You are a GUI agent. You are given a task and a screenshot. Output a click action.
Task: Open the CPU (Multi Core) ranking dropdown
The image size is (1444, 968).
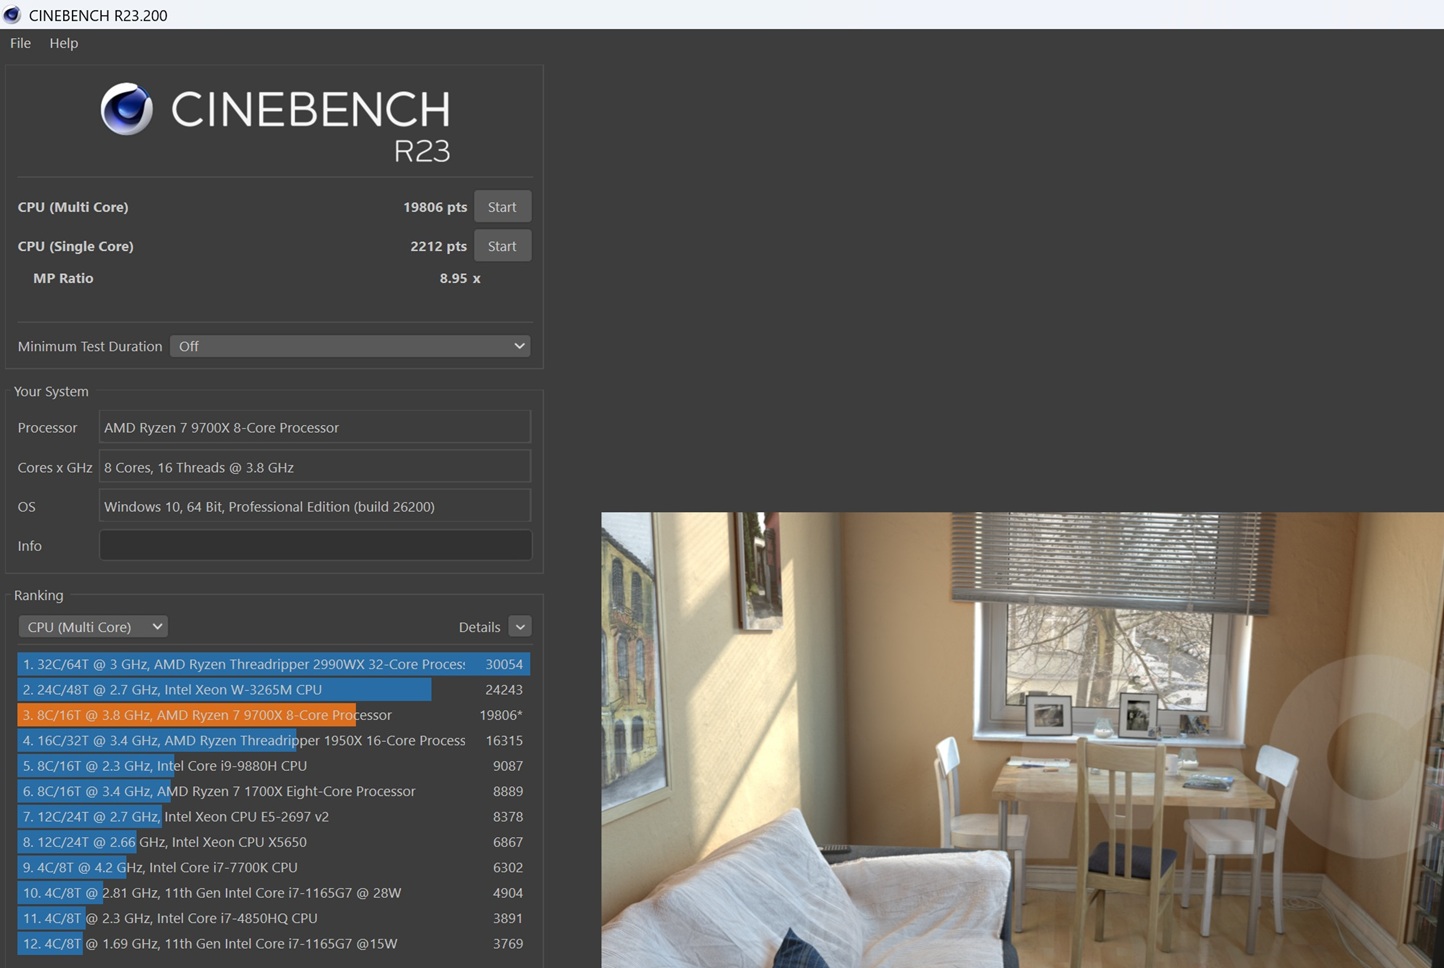point(93,627)
